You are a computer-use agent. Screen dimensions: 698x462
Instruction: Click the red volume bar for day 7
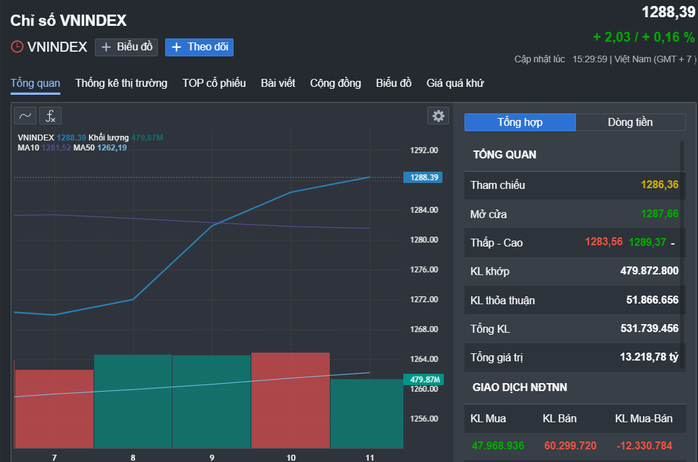tap(54, 409)
